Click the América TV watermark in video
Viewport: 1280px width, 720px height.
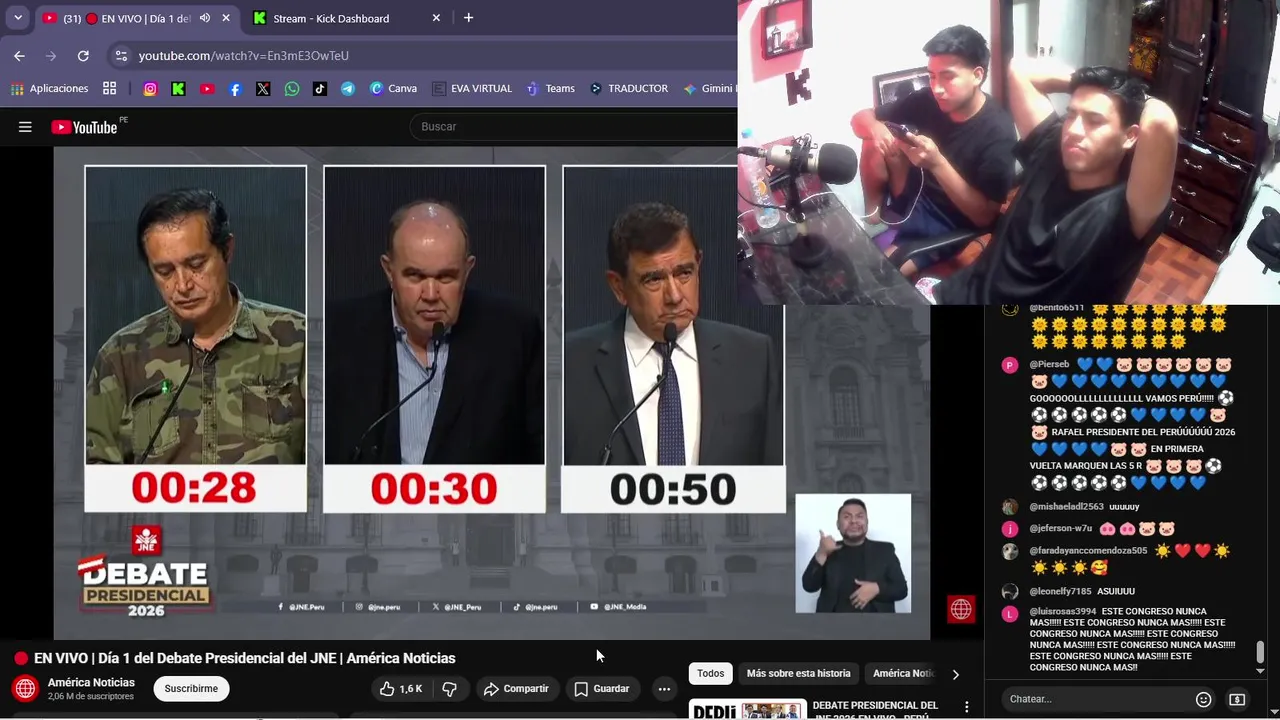point(961,609)
